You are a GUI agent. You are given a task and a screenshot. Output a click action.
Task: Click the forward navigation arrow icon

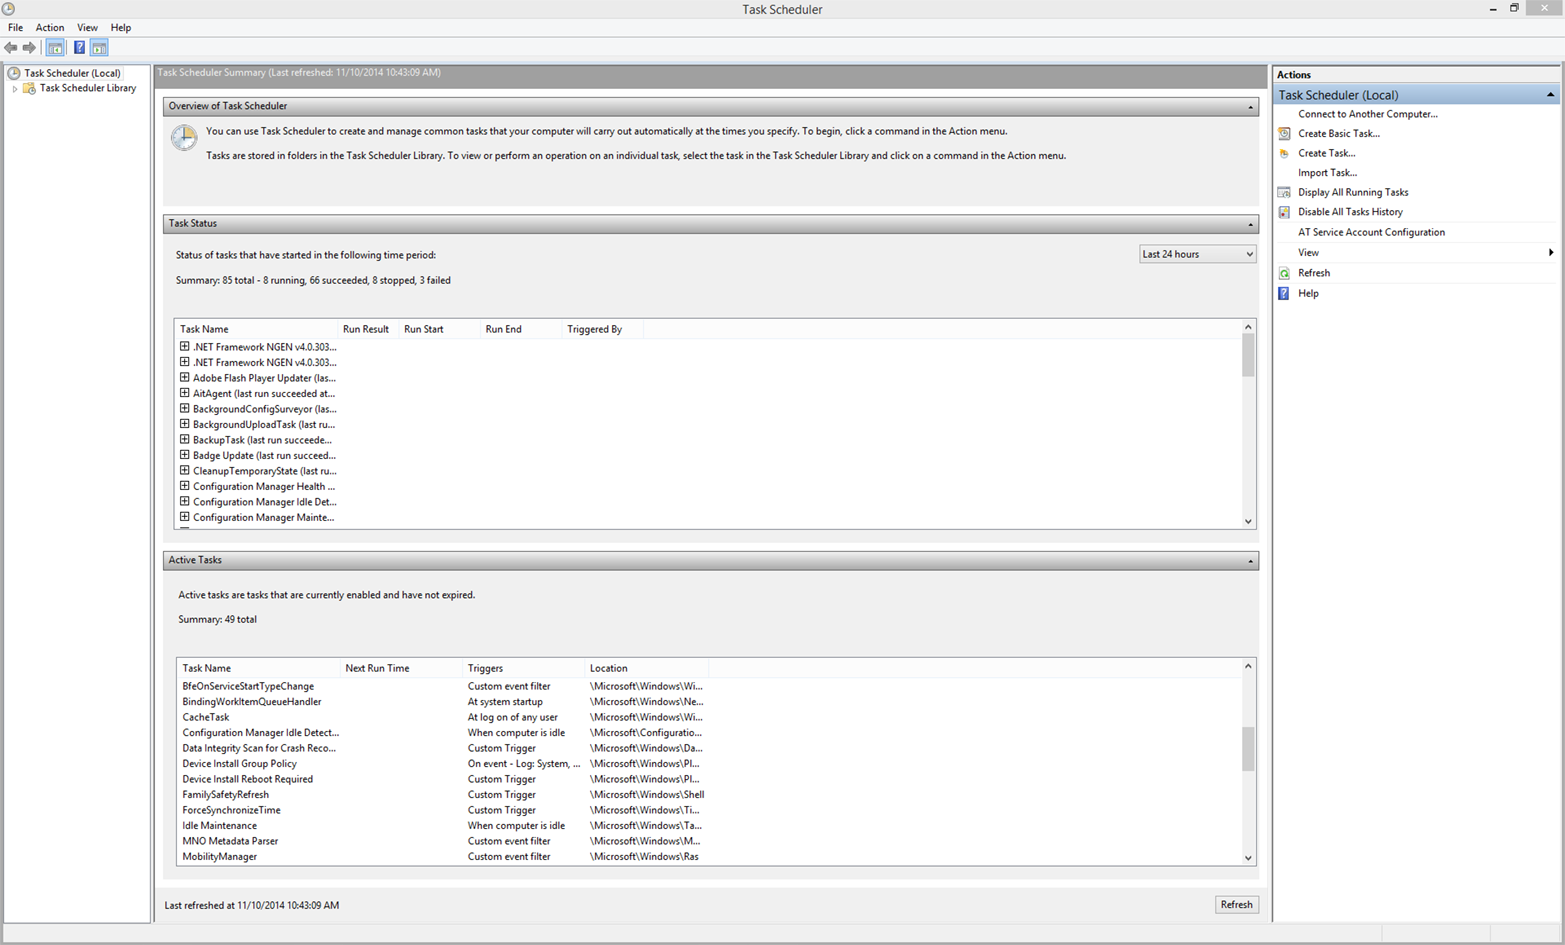point(30,46)
